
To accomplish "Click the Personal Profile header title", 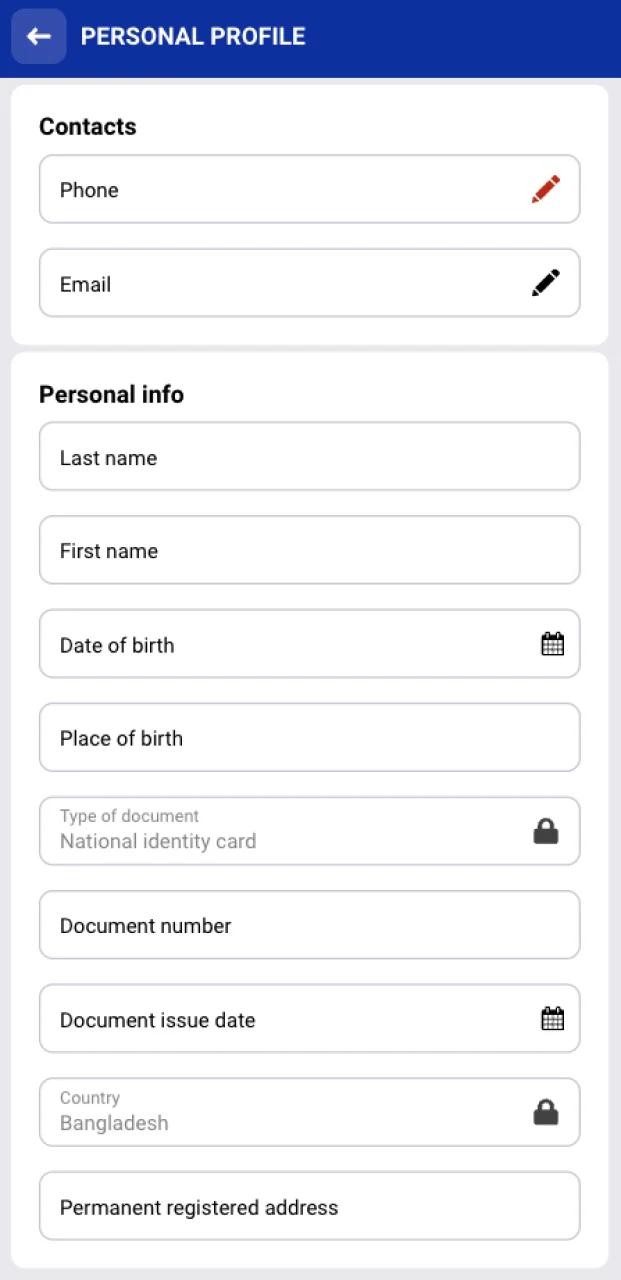I will [x=193, y=37].
